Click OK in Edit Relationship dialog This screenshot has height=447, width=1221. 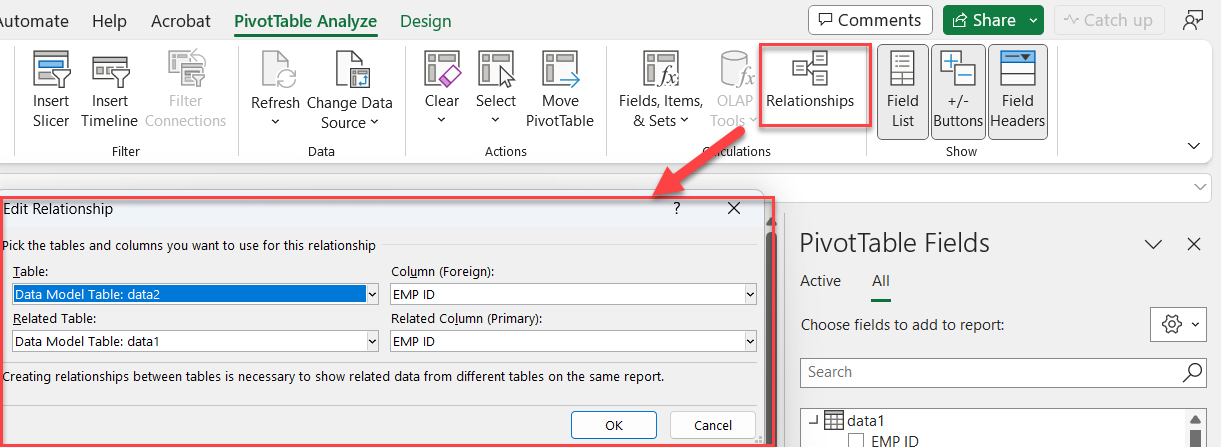coord(614,425)
